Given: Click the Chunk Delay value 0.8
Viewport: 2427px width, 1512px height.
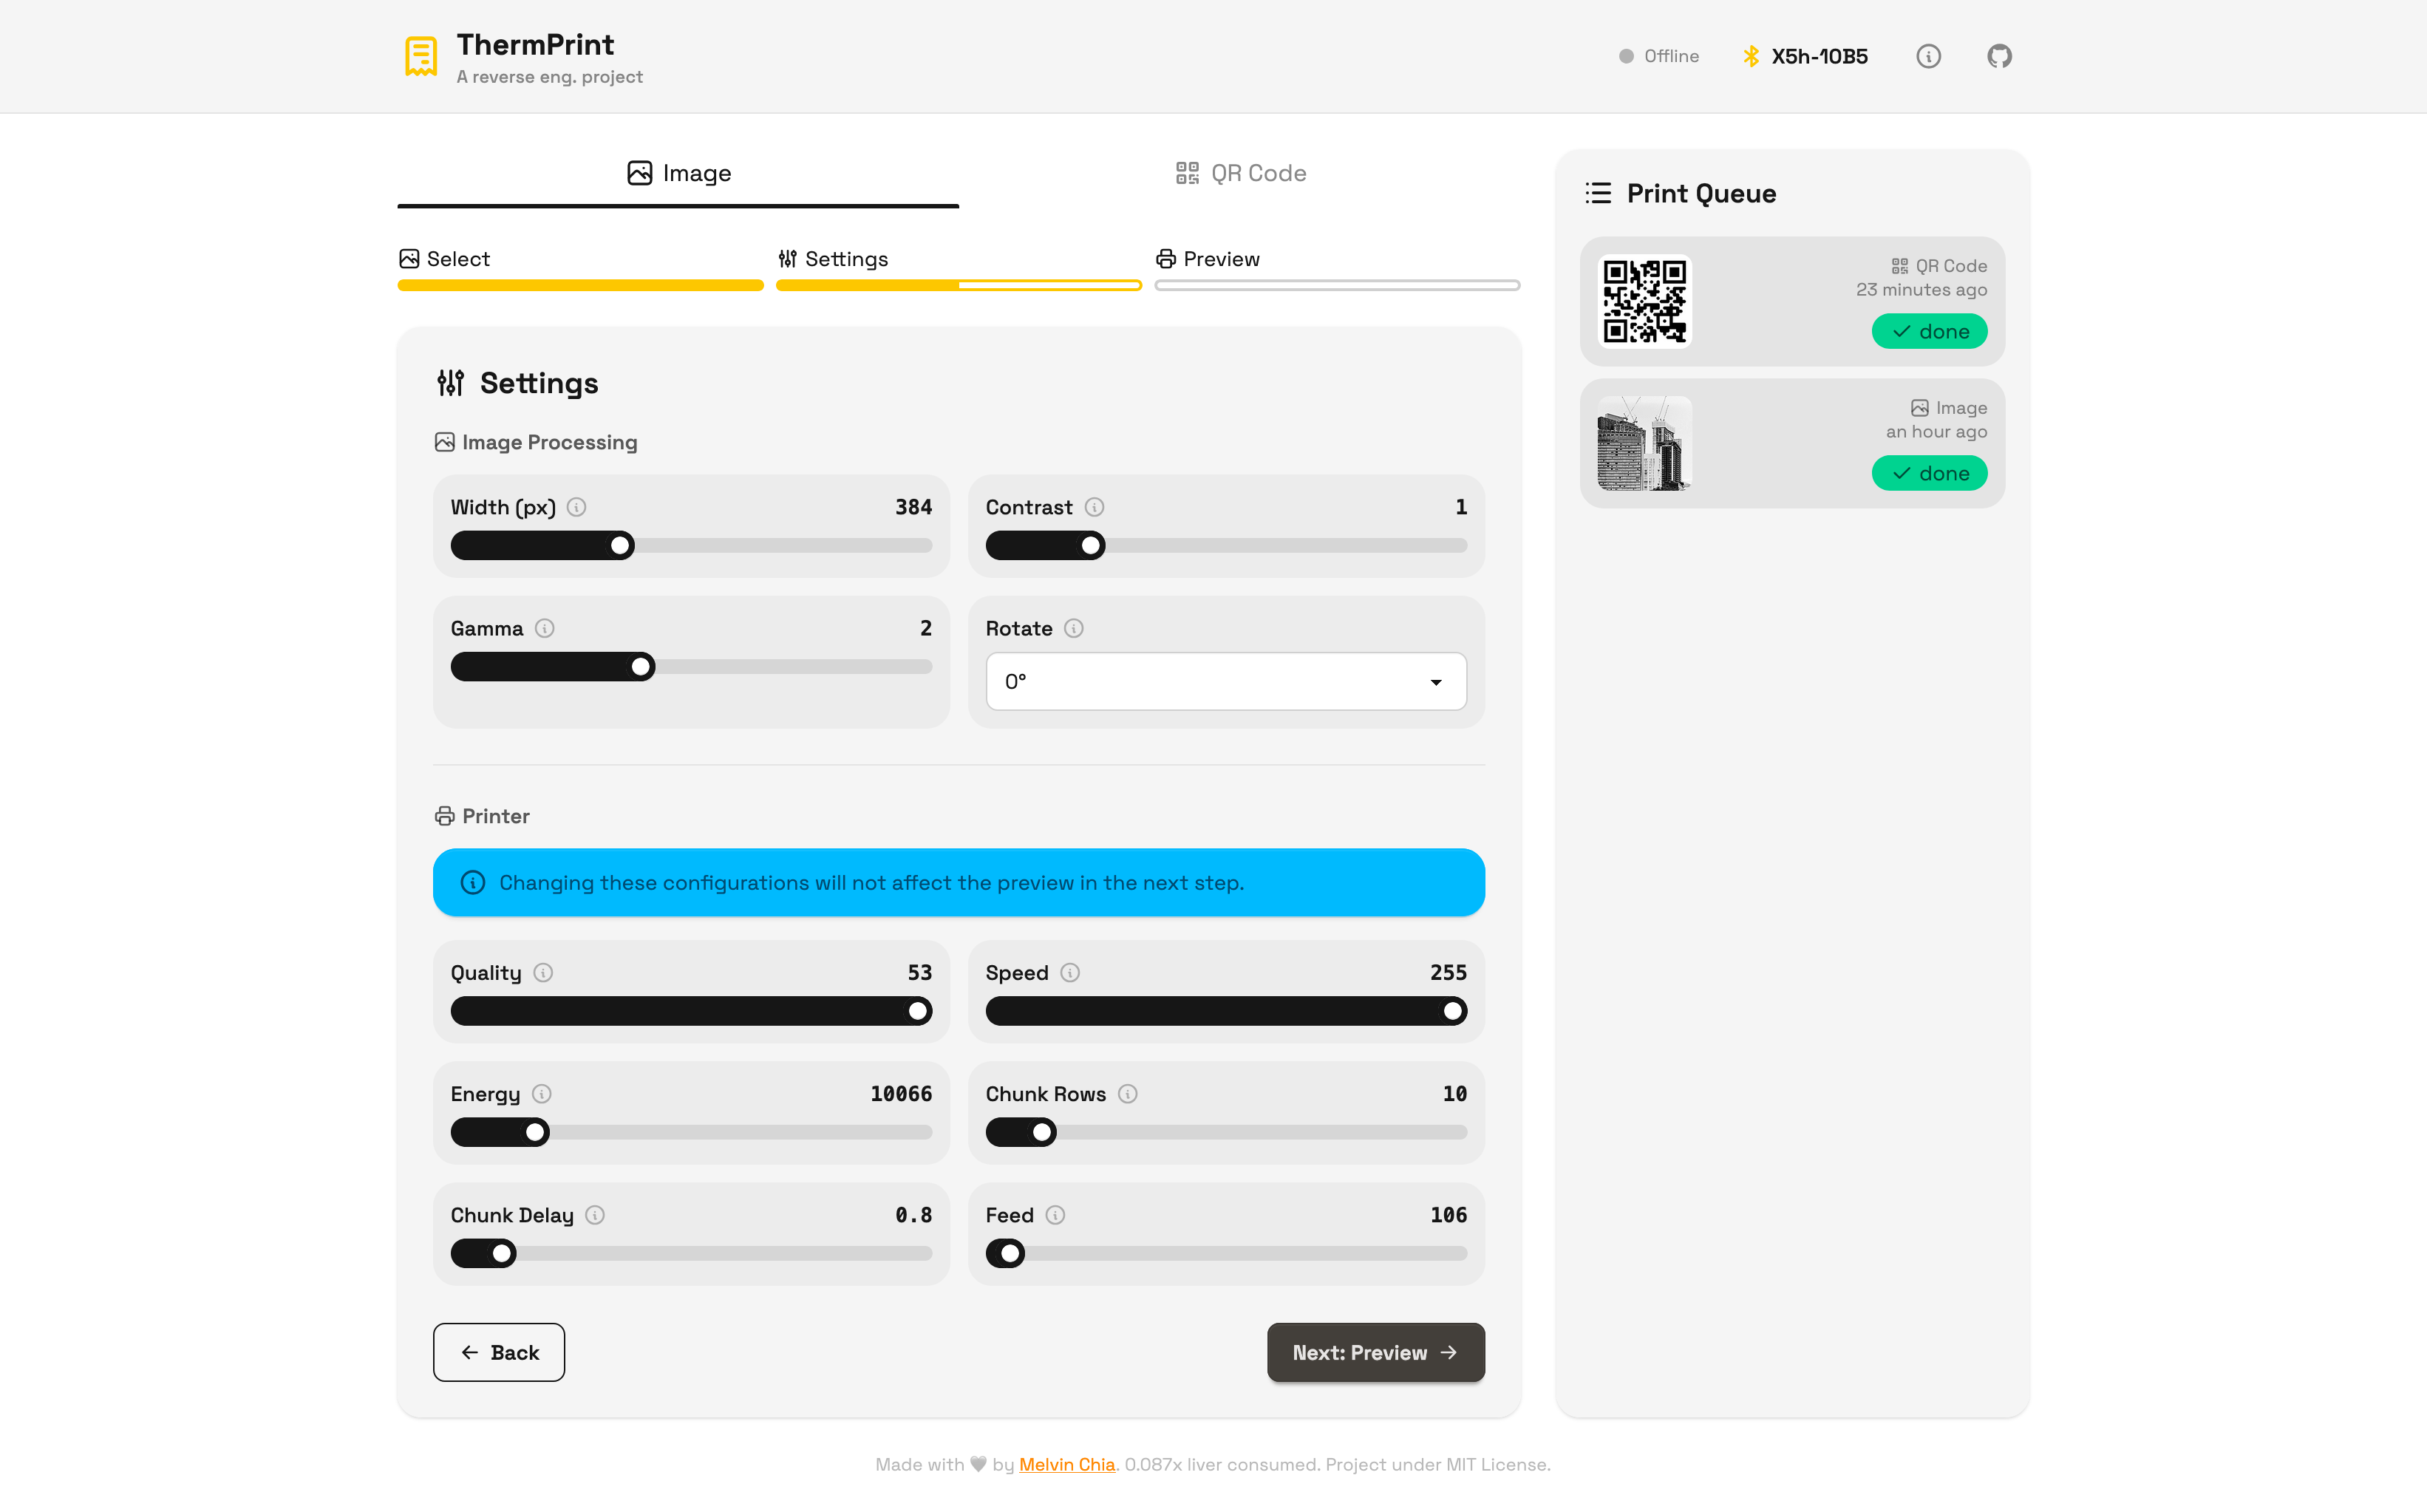Looking at the screenshot, I should 913,1215.
